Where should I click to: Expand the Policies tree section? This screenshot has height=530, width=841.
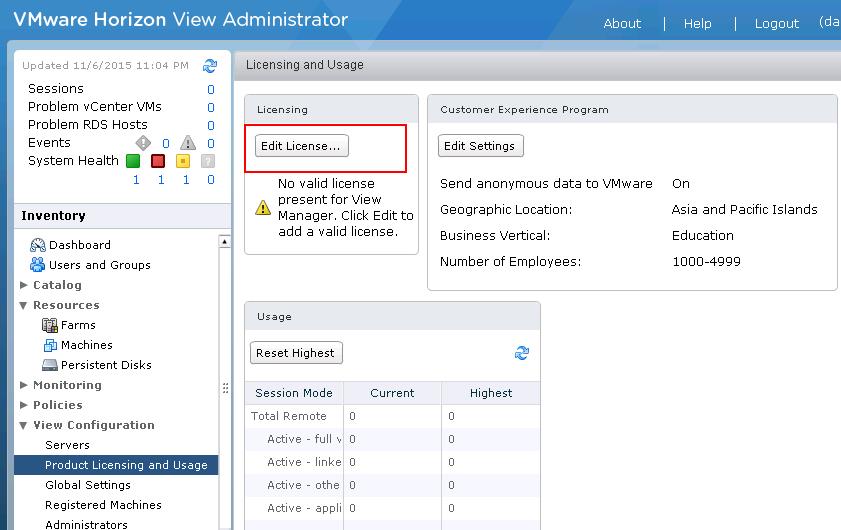pyautogui.click(x=24, y=405)
